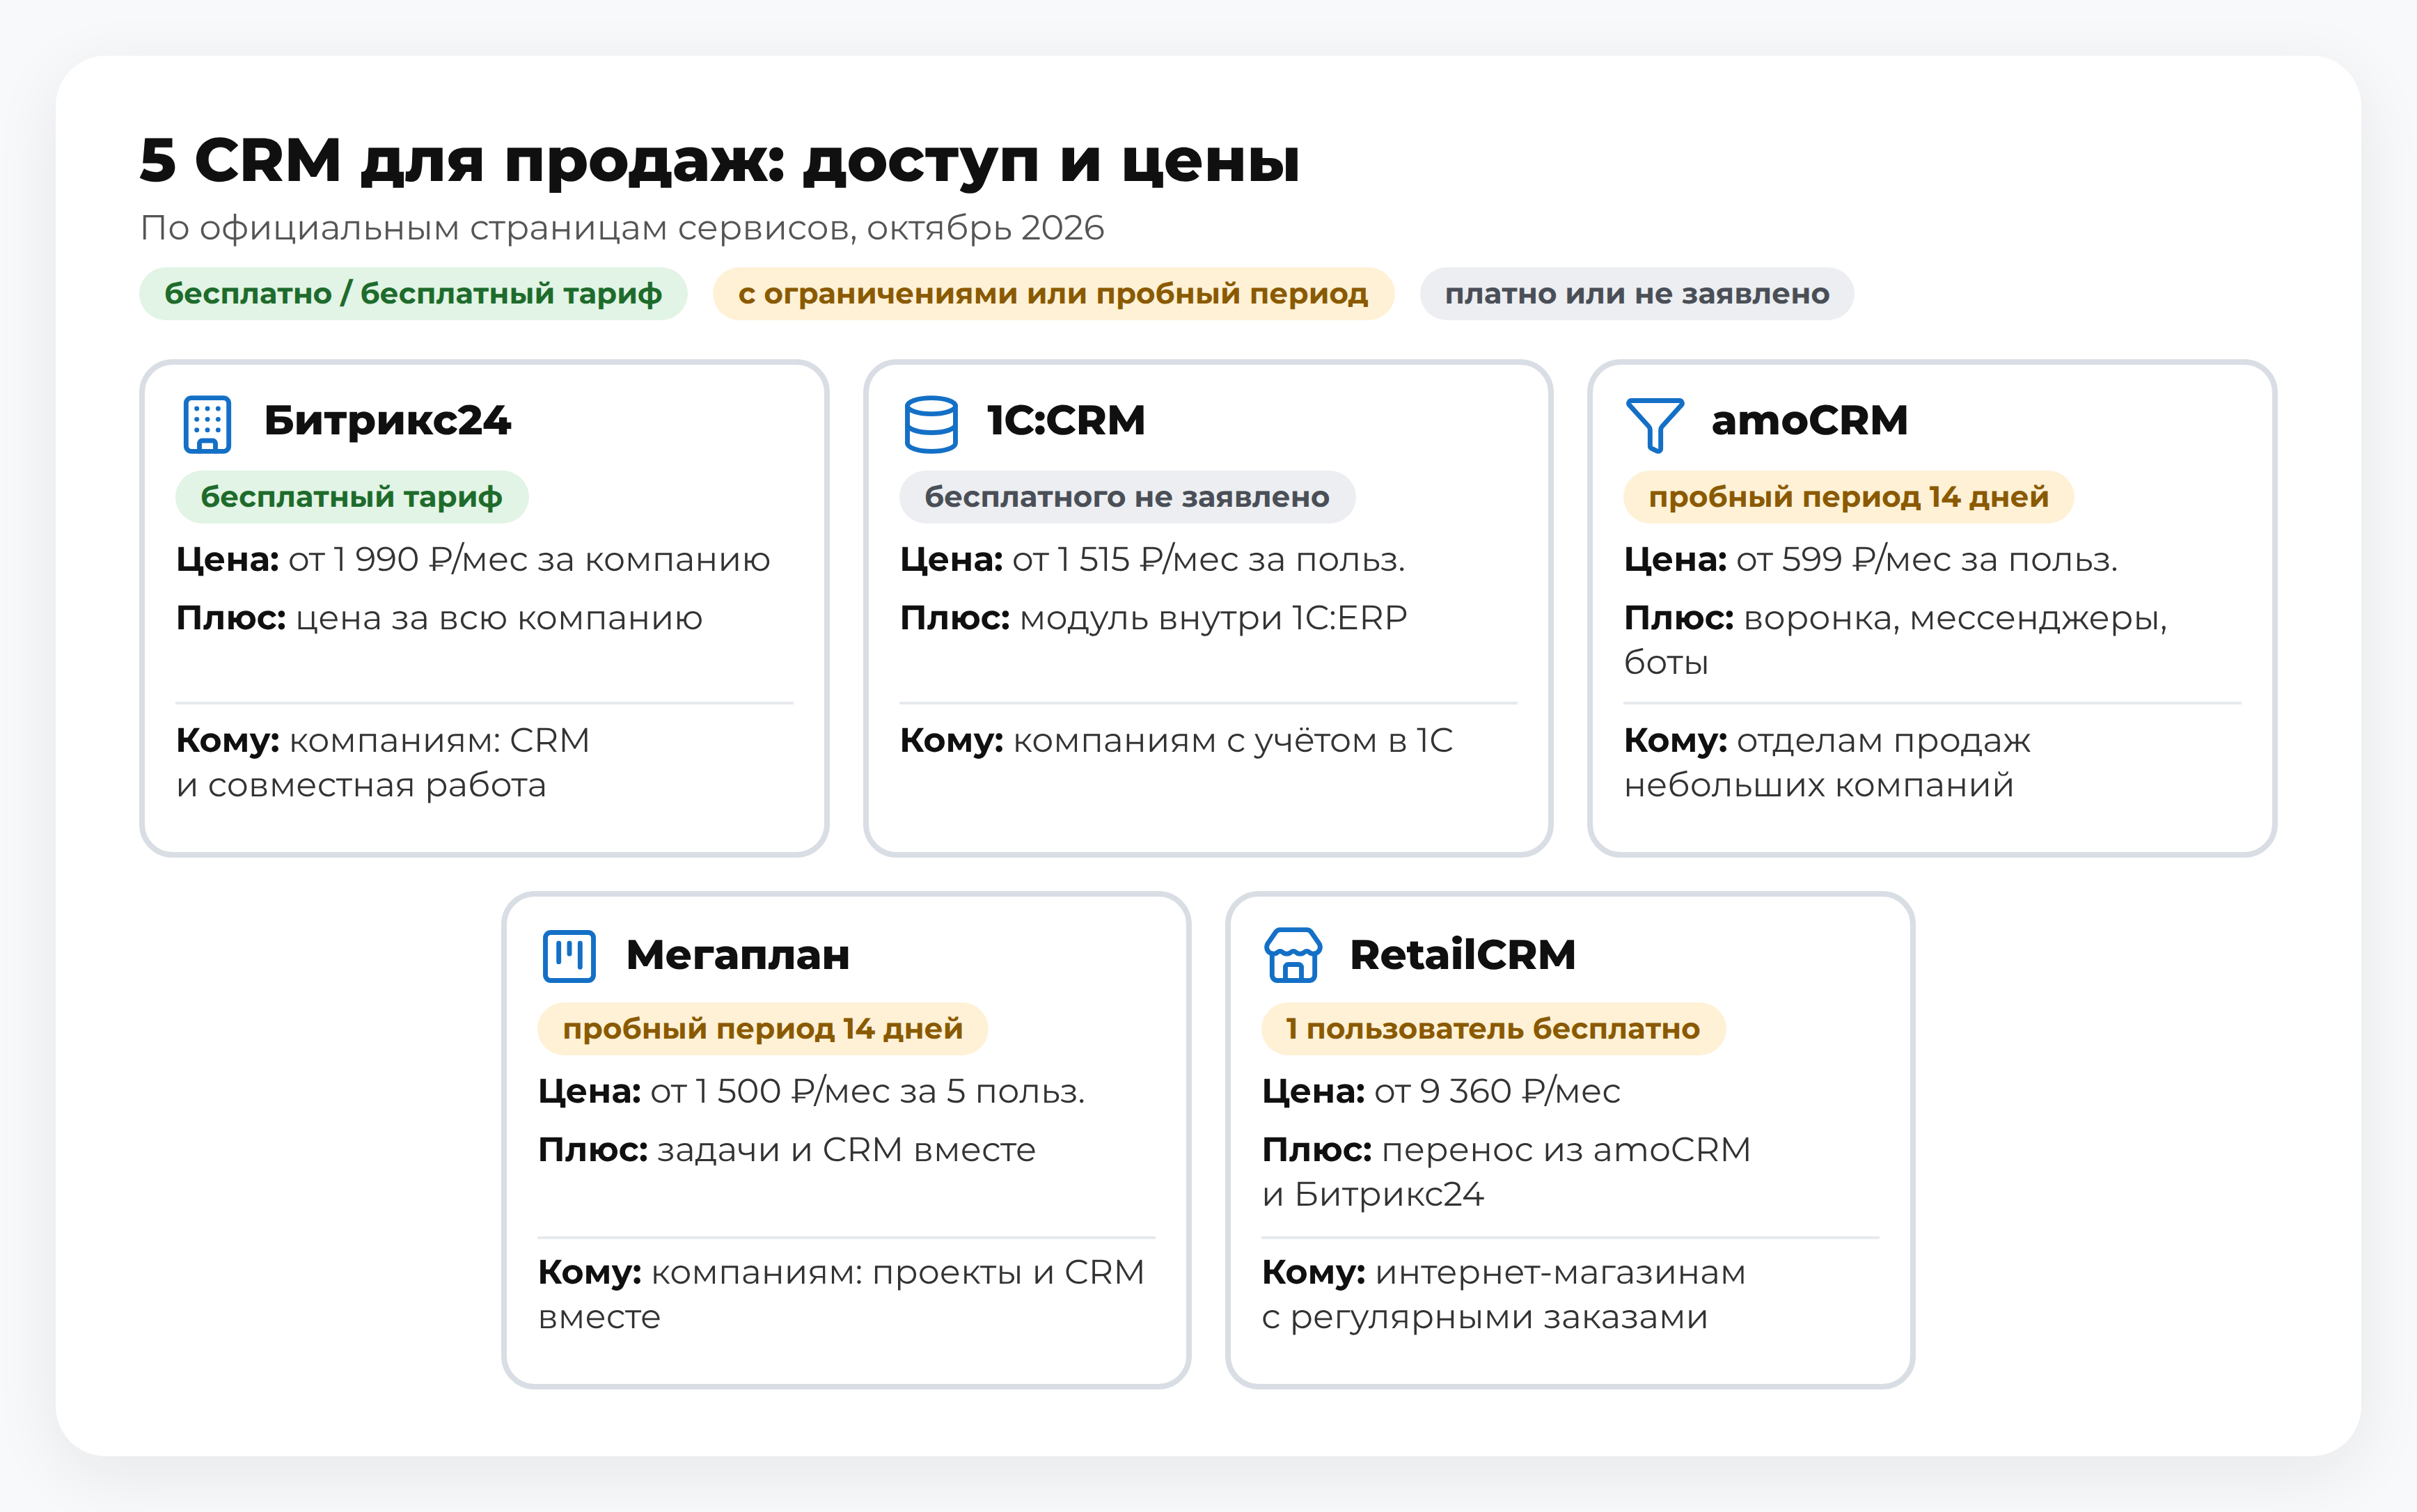This screenshot has height=1512, width=2417.
Task: Click the Мегаплан card title
Action: (x=738, y=955)
